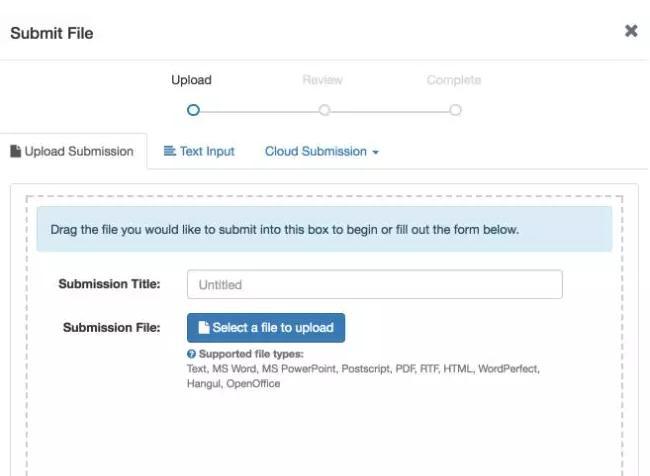650x476 pixels.
Task: Select the Review step circle
Action: click(324, 110)
